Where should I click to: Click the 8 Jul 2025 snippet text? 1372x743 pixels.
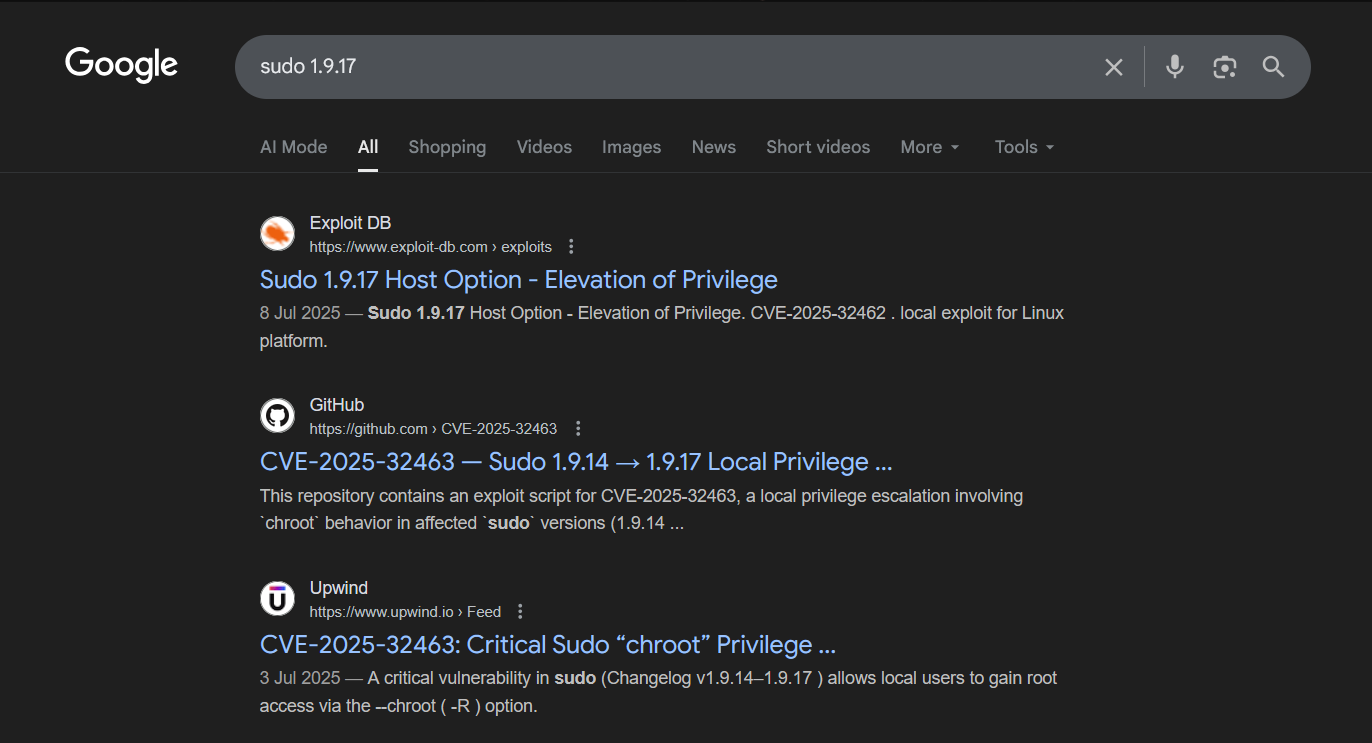click(x=662, y=327)
